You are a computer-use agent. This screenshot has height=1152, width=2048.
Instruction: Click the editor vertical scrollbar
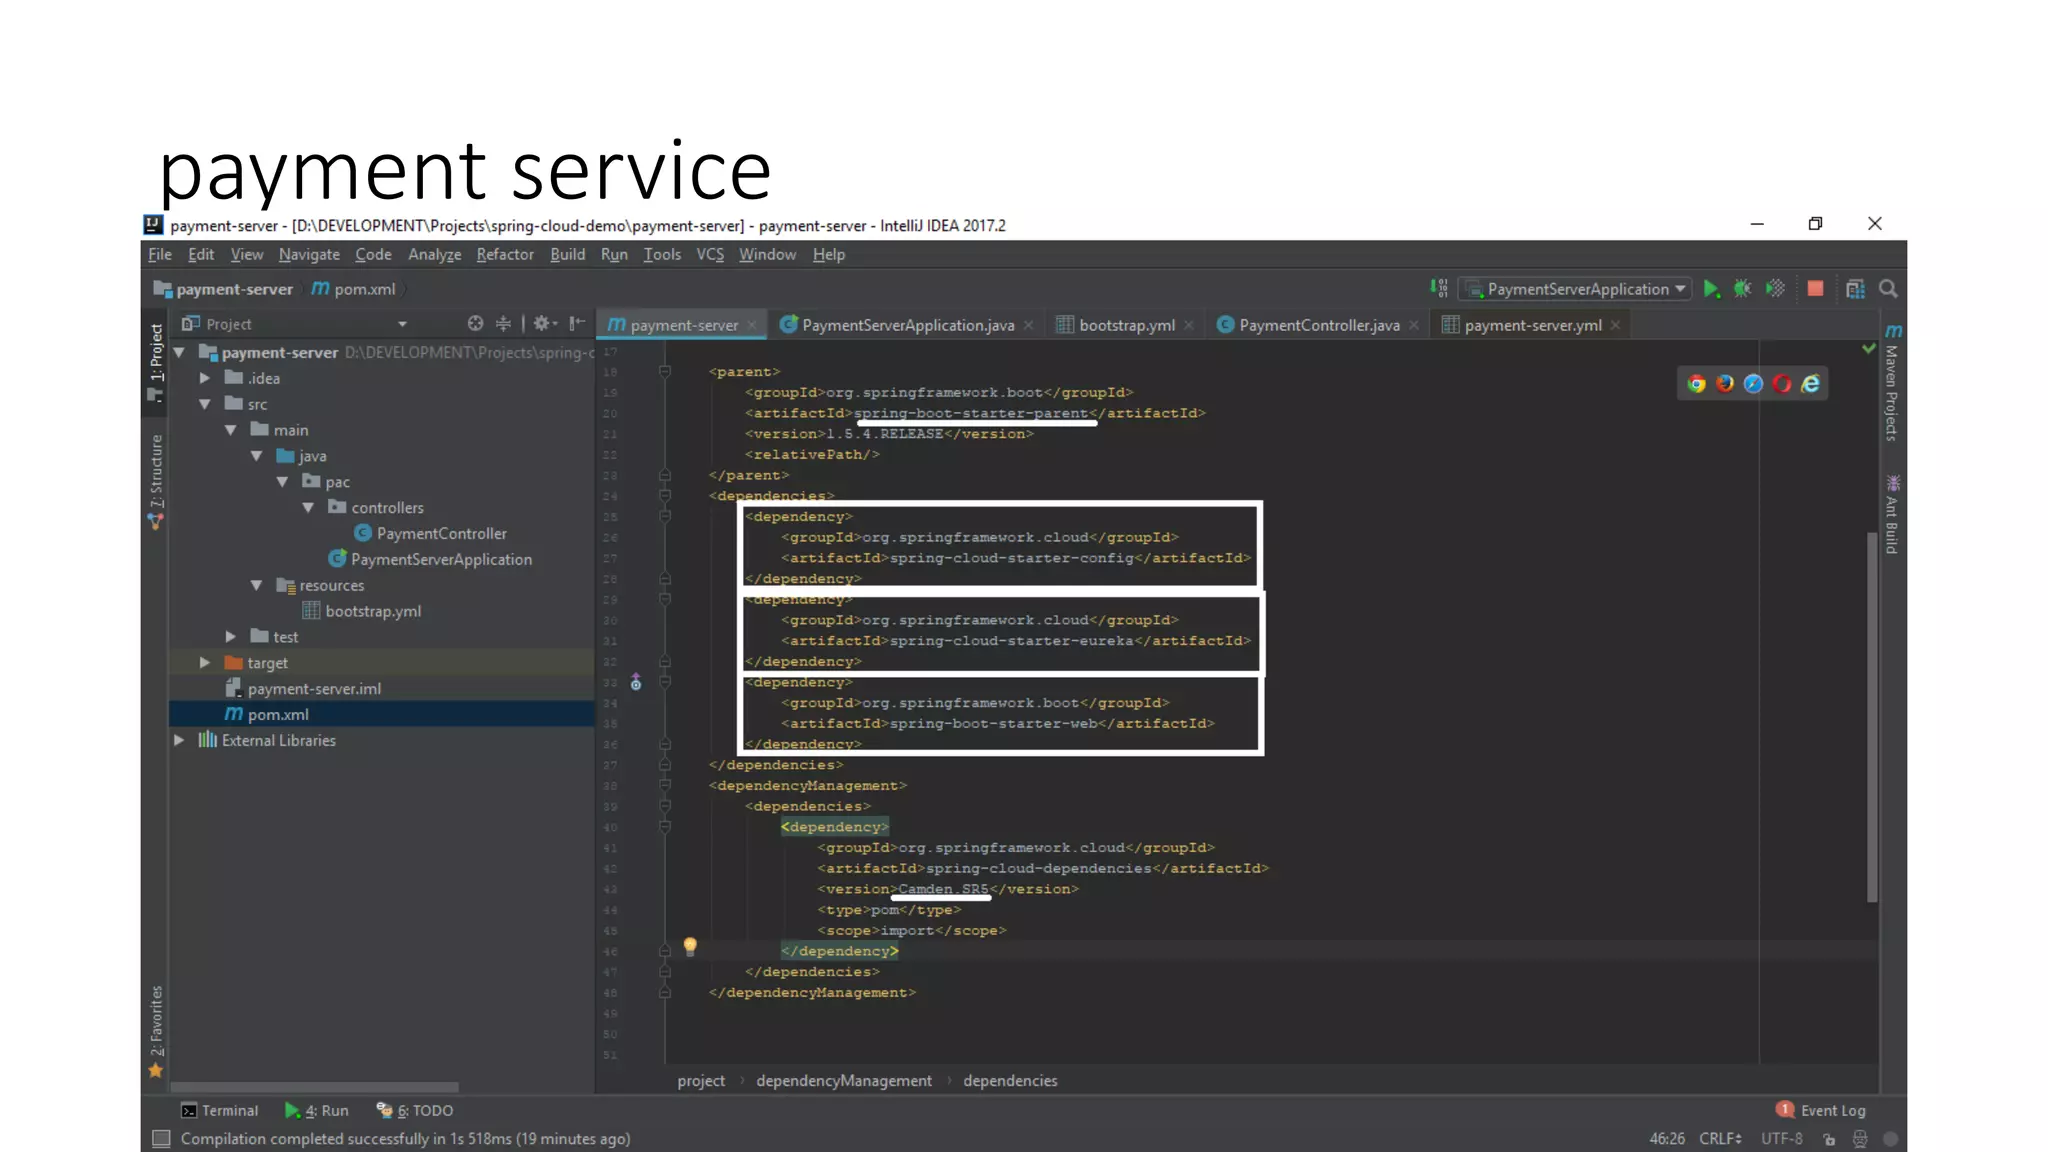tap(1872, 718)
